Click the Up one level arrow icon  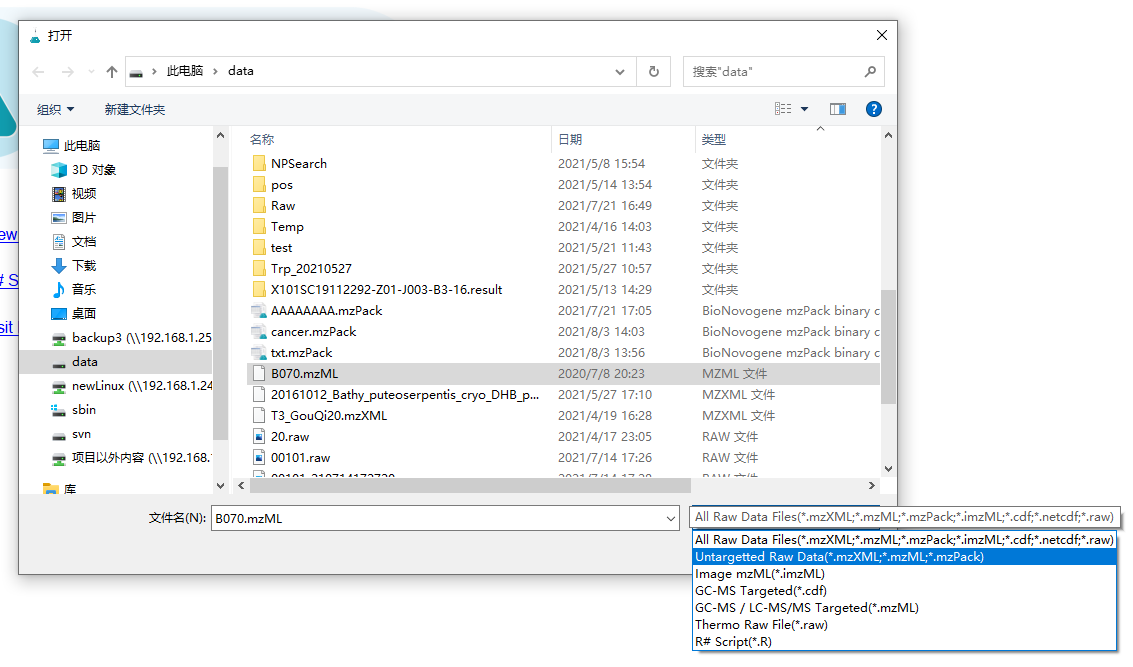coord(112,72)
